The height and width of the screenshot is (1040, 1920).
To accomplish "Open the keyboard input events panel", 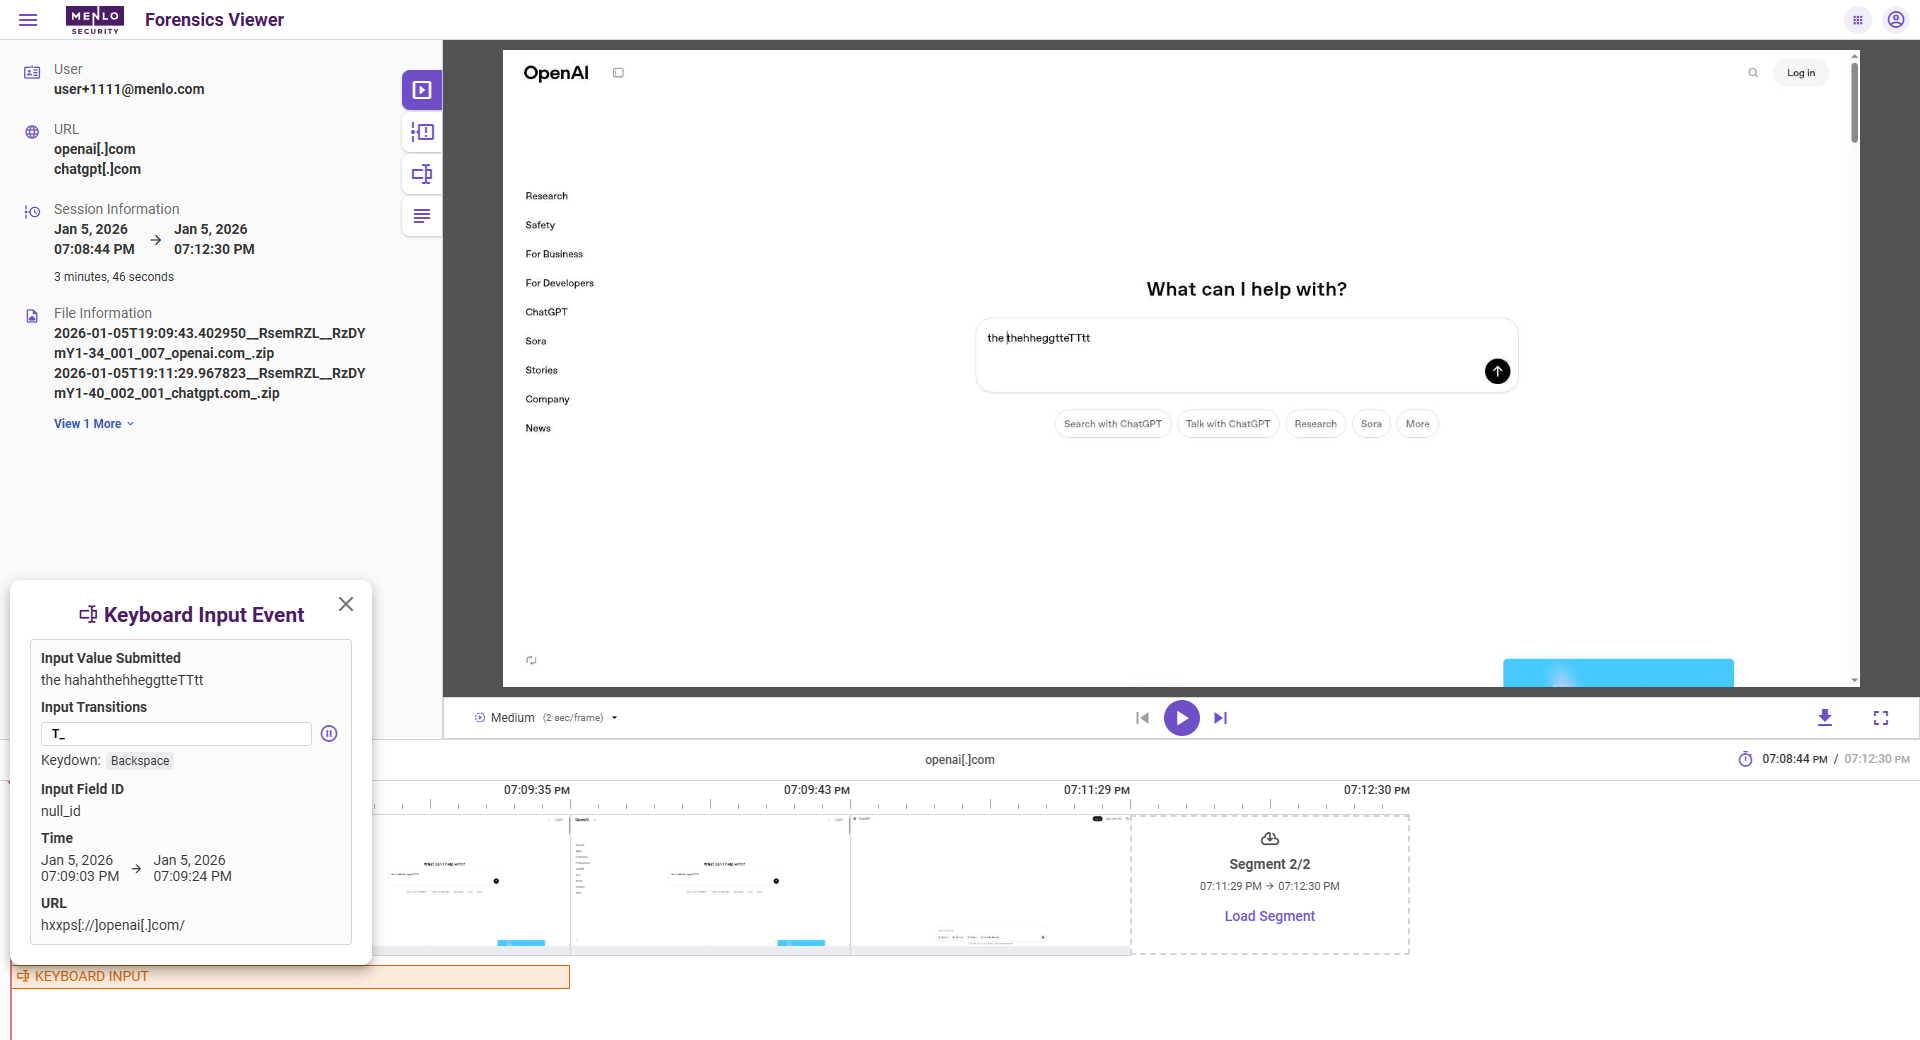I will coord(422,174).
